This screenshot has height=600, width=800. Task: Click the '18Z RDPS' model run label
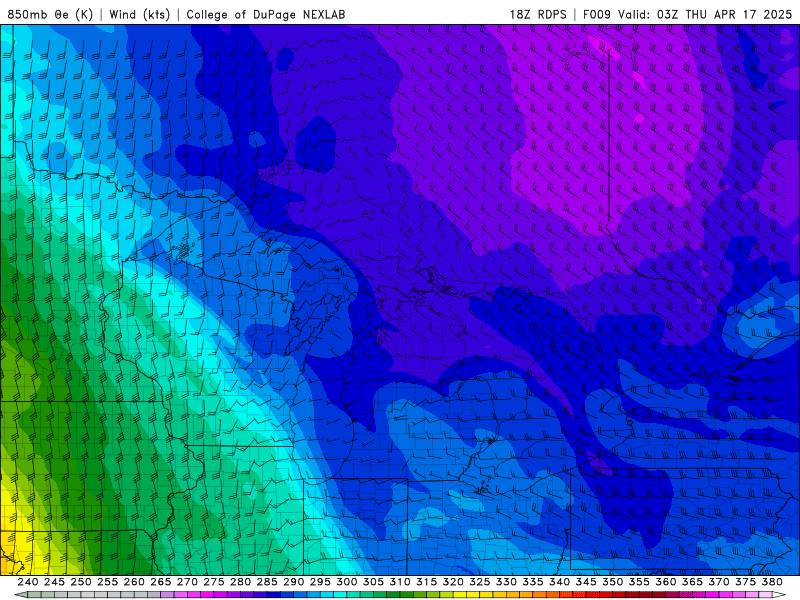coord(538,14)
